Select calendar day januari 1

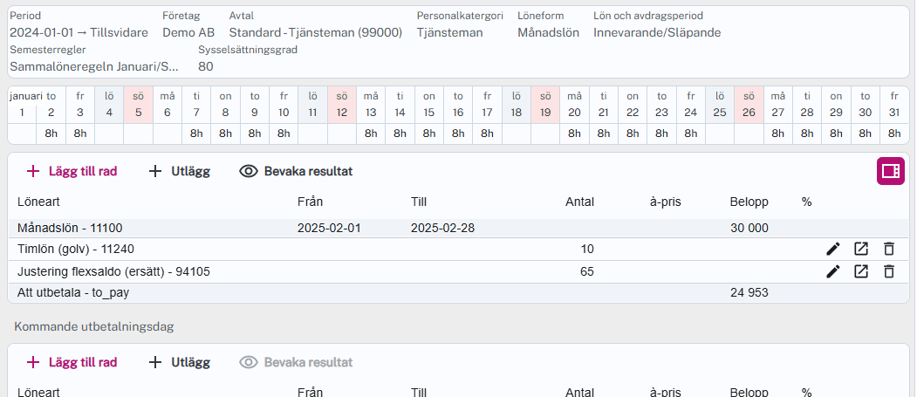tap(22, 104)
